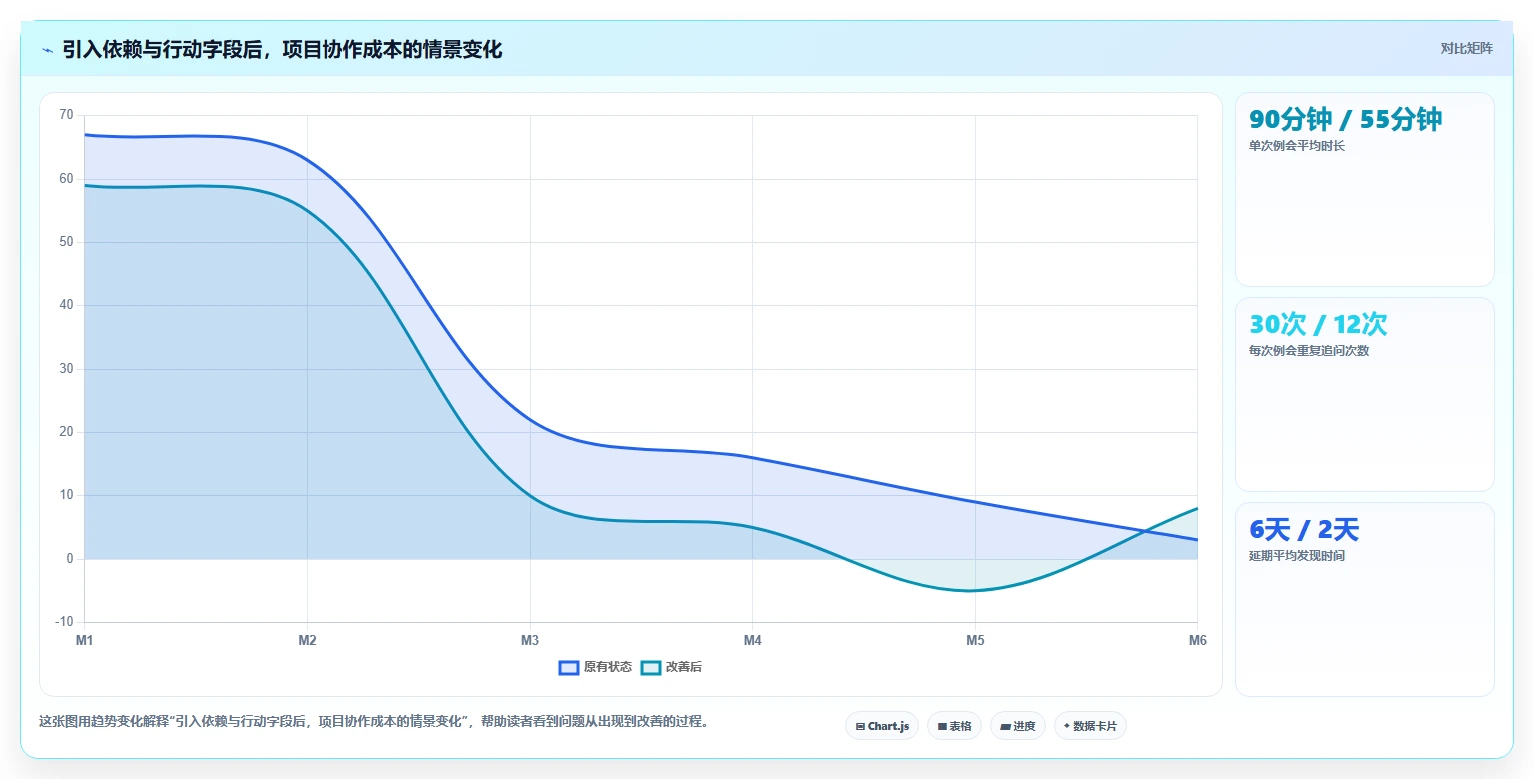Open the 6天 / 2天 stat card

point(1365,599)
